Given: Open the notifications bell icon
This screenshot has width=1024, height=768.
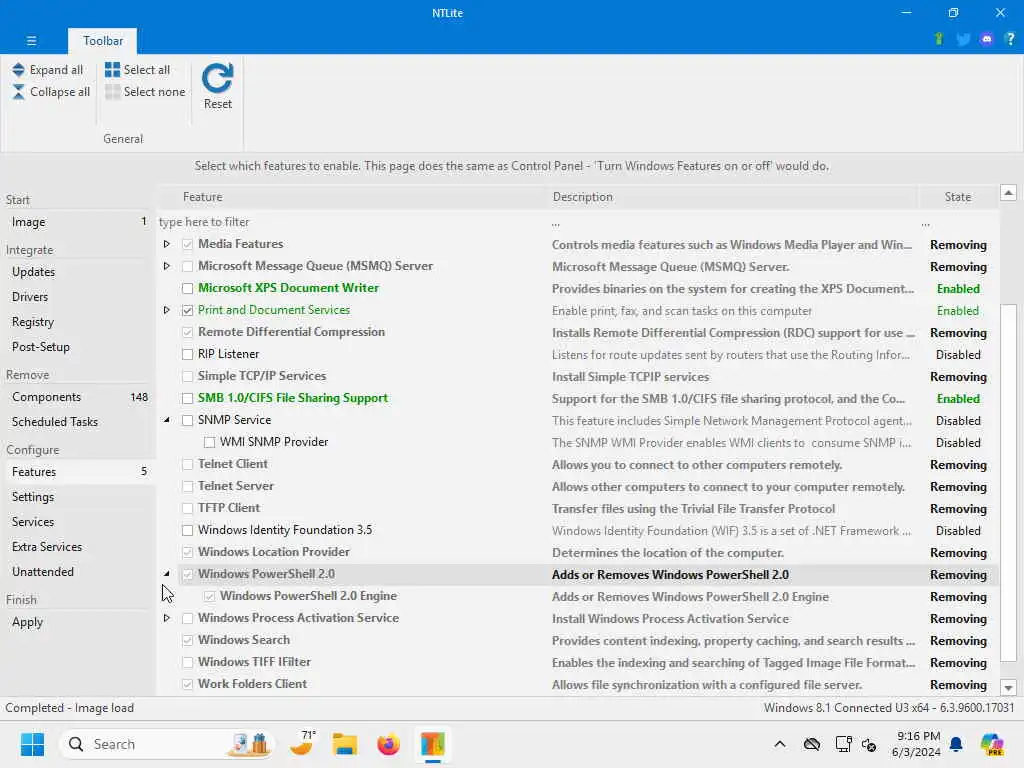Looking at the screenshot, I should (956, 744).
